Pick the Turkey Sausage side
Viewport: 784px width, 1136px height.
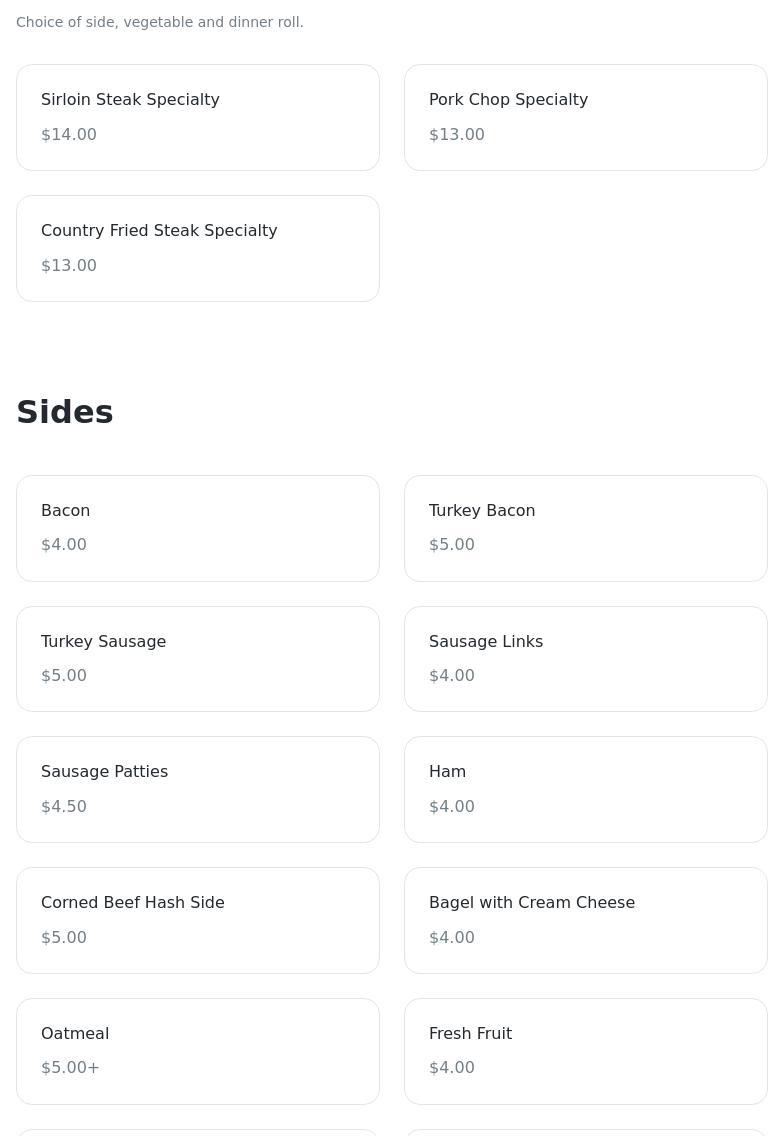(x=198, y=659)
